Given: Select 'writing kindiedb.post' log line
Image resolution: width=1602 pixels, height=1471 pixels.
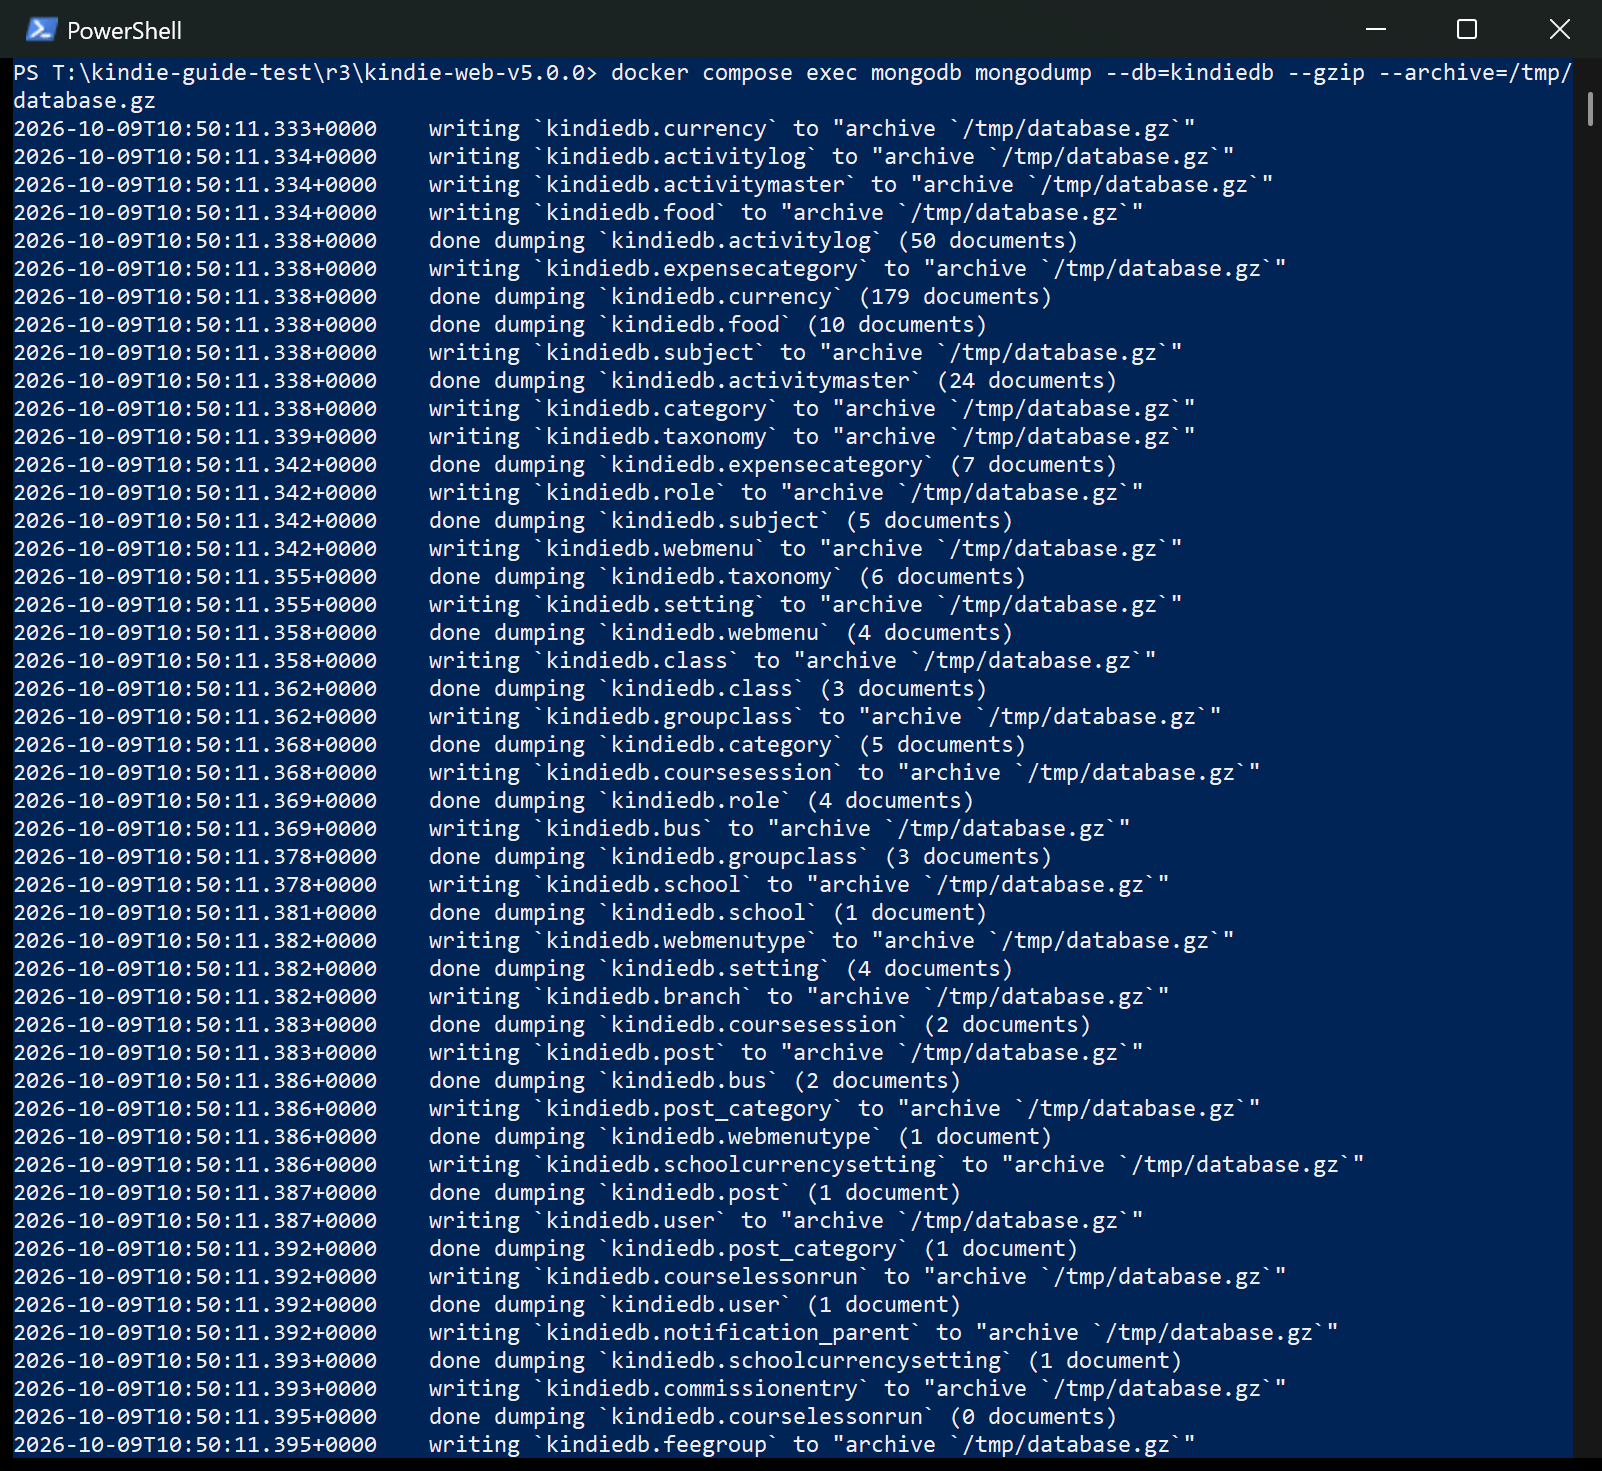Looking at the screenshot, I should pos(578,1053).
